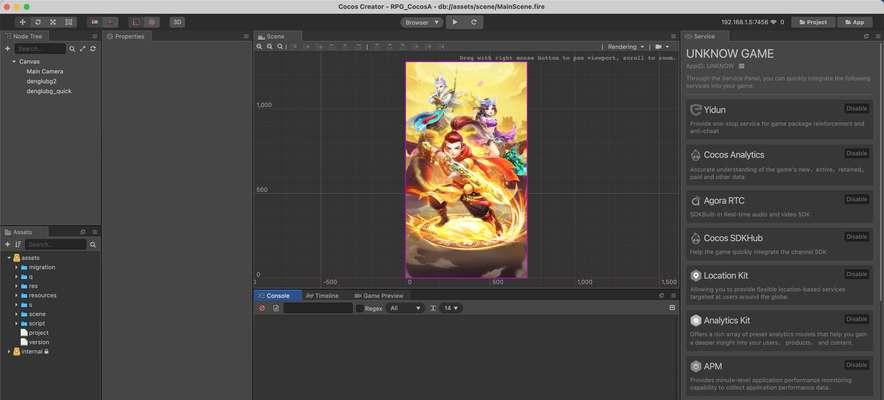Click the Assets sort mode icon

tap(18, 245)
